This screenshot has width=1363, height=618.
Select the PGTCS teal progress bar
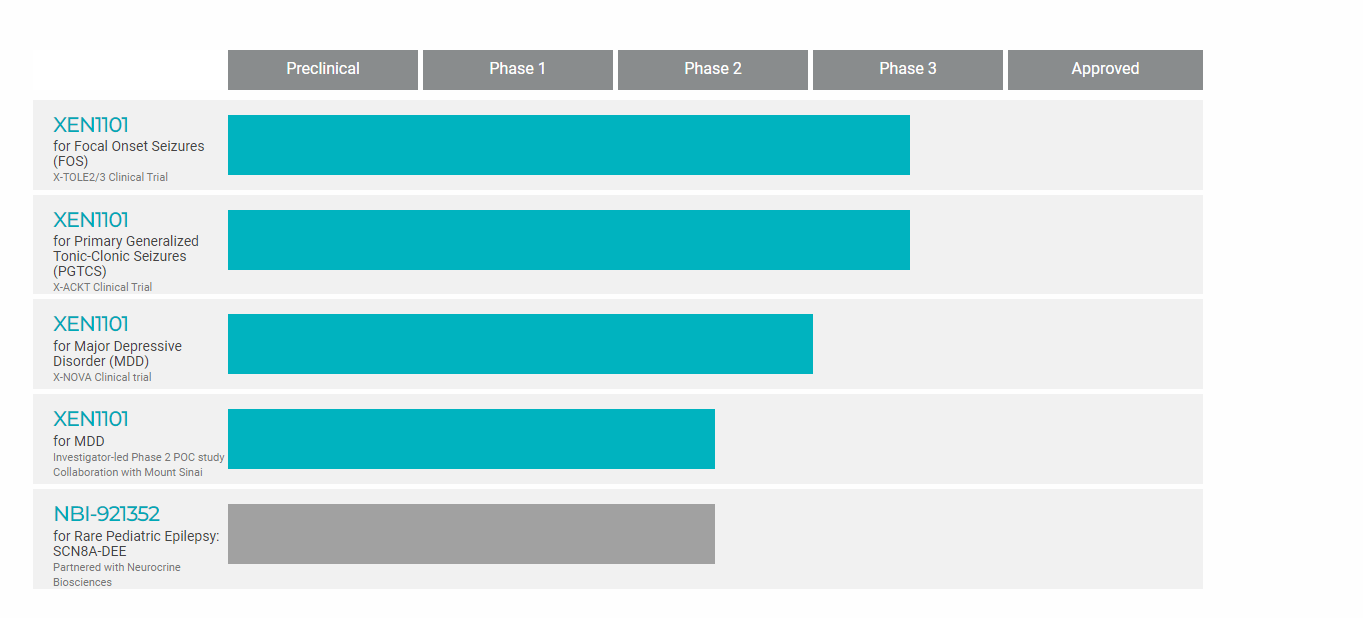click(568, 240)
